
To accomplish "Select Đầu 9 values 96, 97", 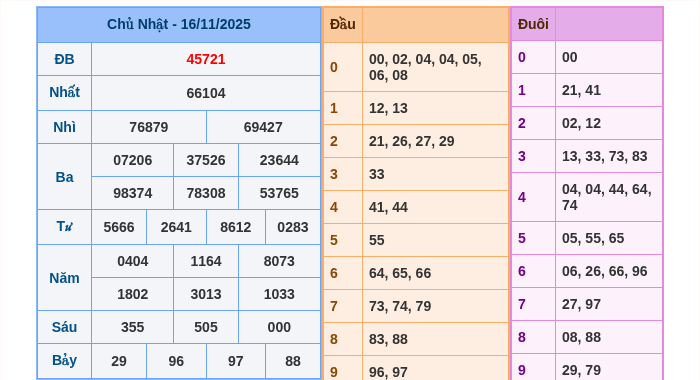I will click(388, 372).
